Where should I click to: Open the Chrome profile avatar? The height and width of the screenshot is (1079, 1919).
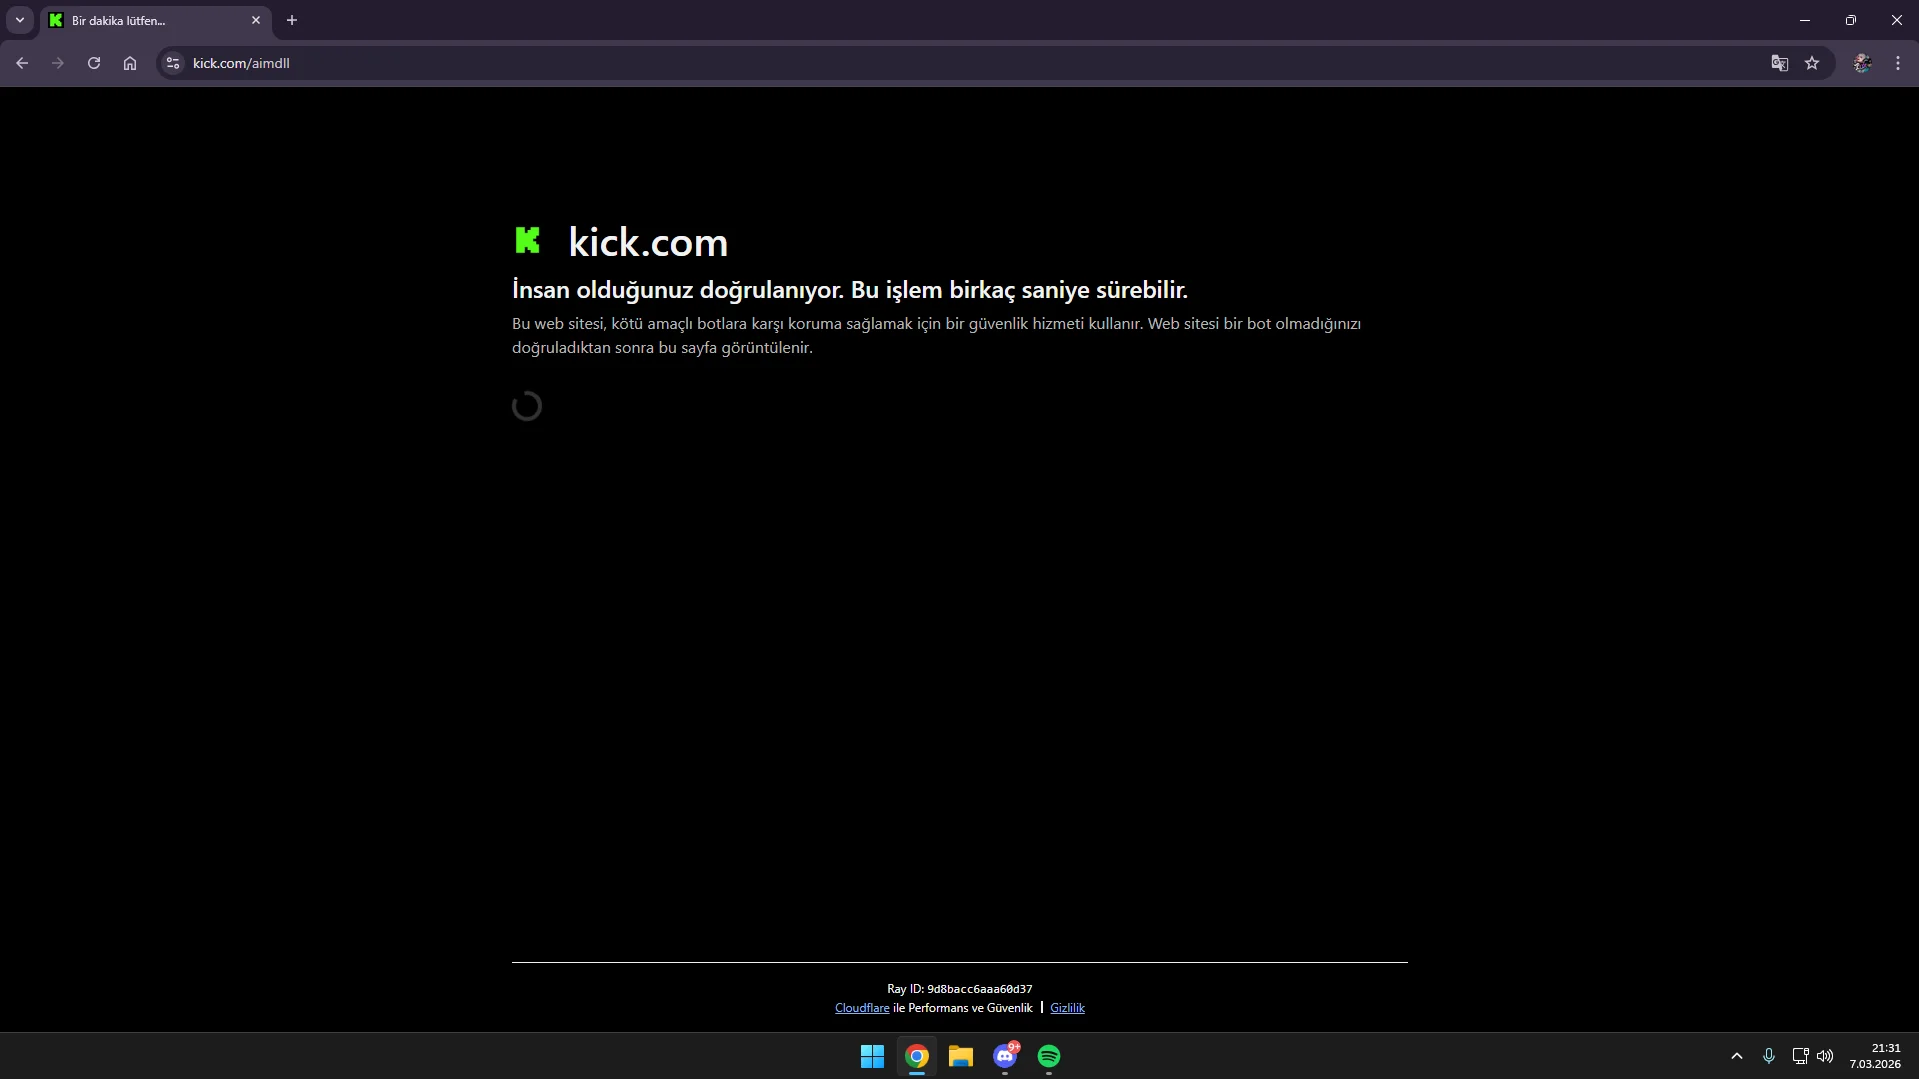pos(1862,63)
